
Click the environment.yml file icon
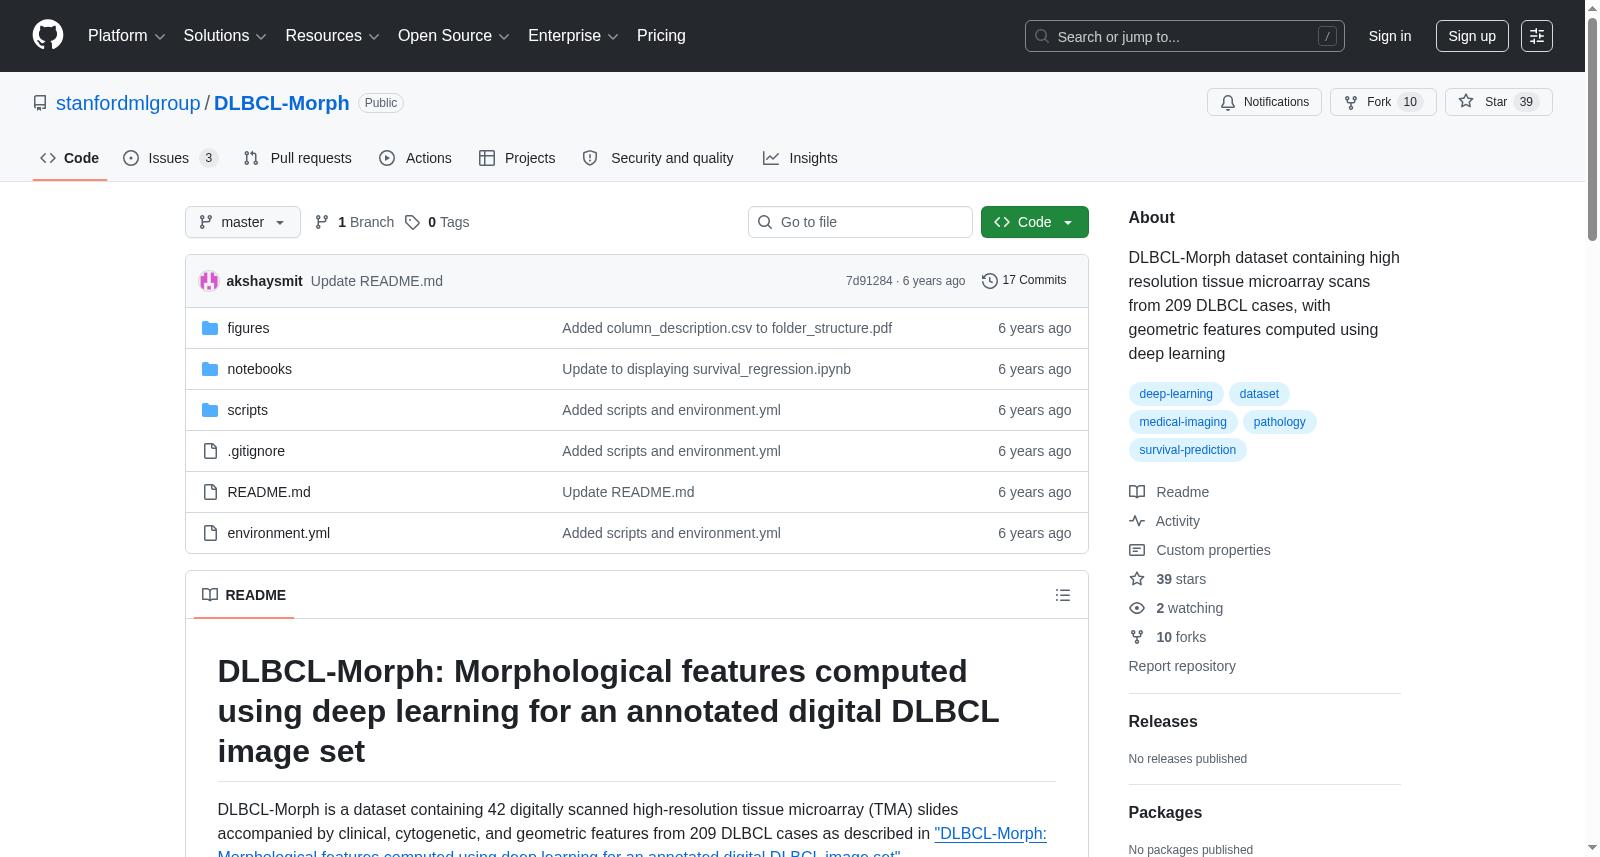coord(210,533)
